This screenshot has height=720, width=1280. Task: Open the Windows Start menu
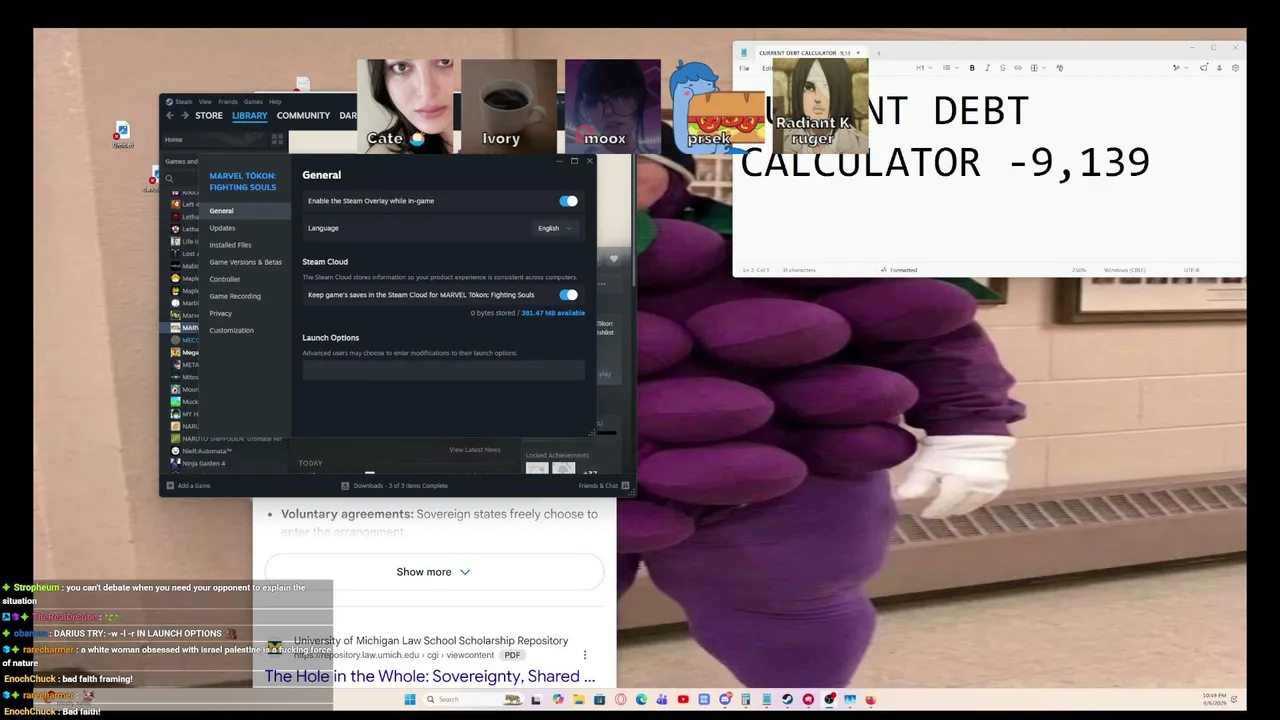click(410, 700)
